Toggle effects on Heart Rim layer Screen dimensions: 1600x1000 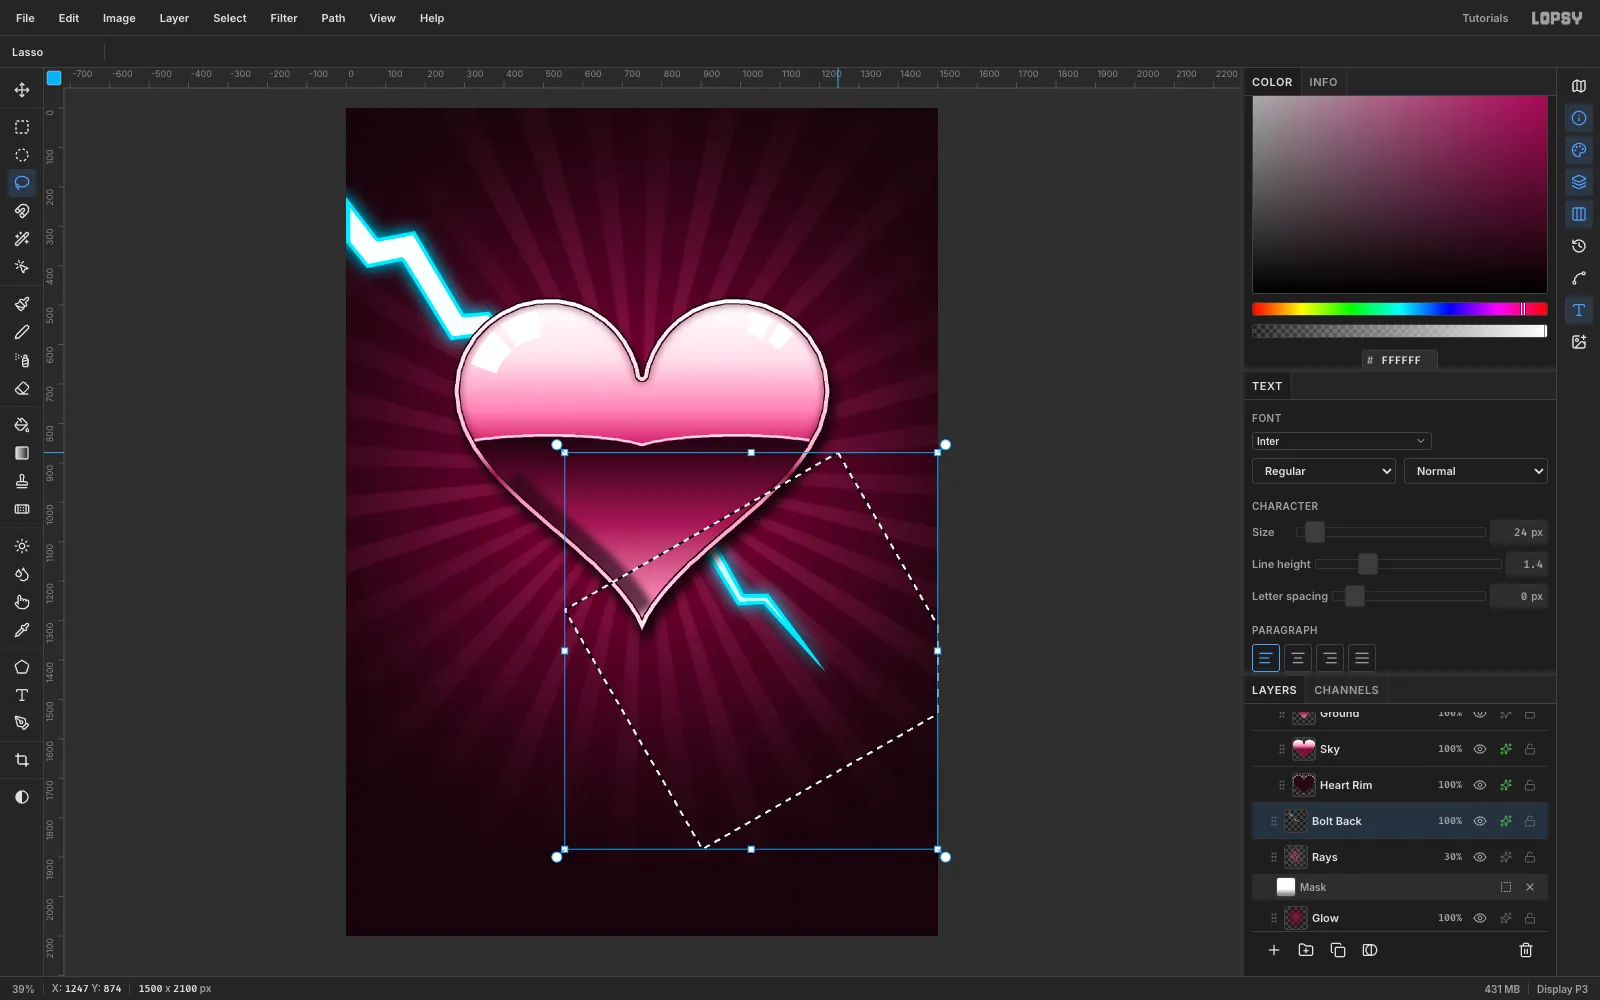(1505, 785)
